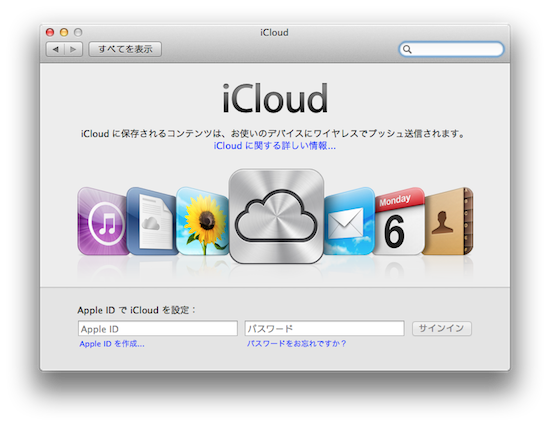
Task: Click the sunflower Photo Stream icon
Action: point(203,221)
